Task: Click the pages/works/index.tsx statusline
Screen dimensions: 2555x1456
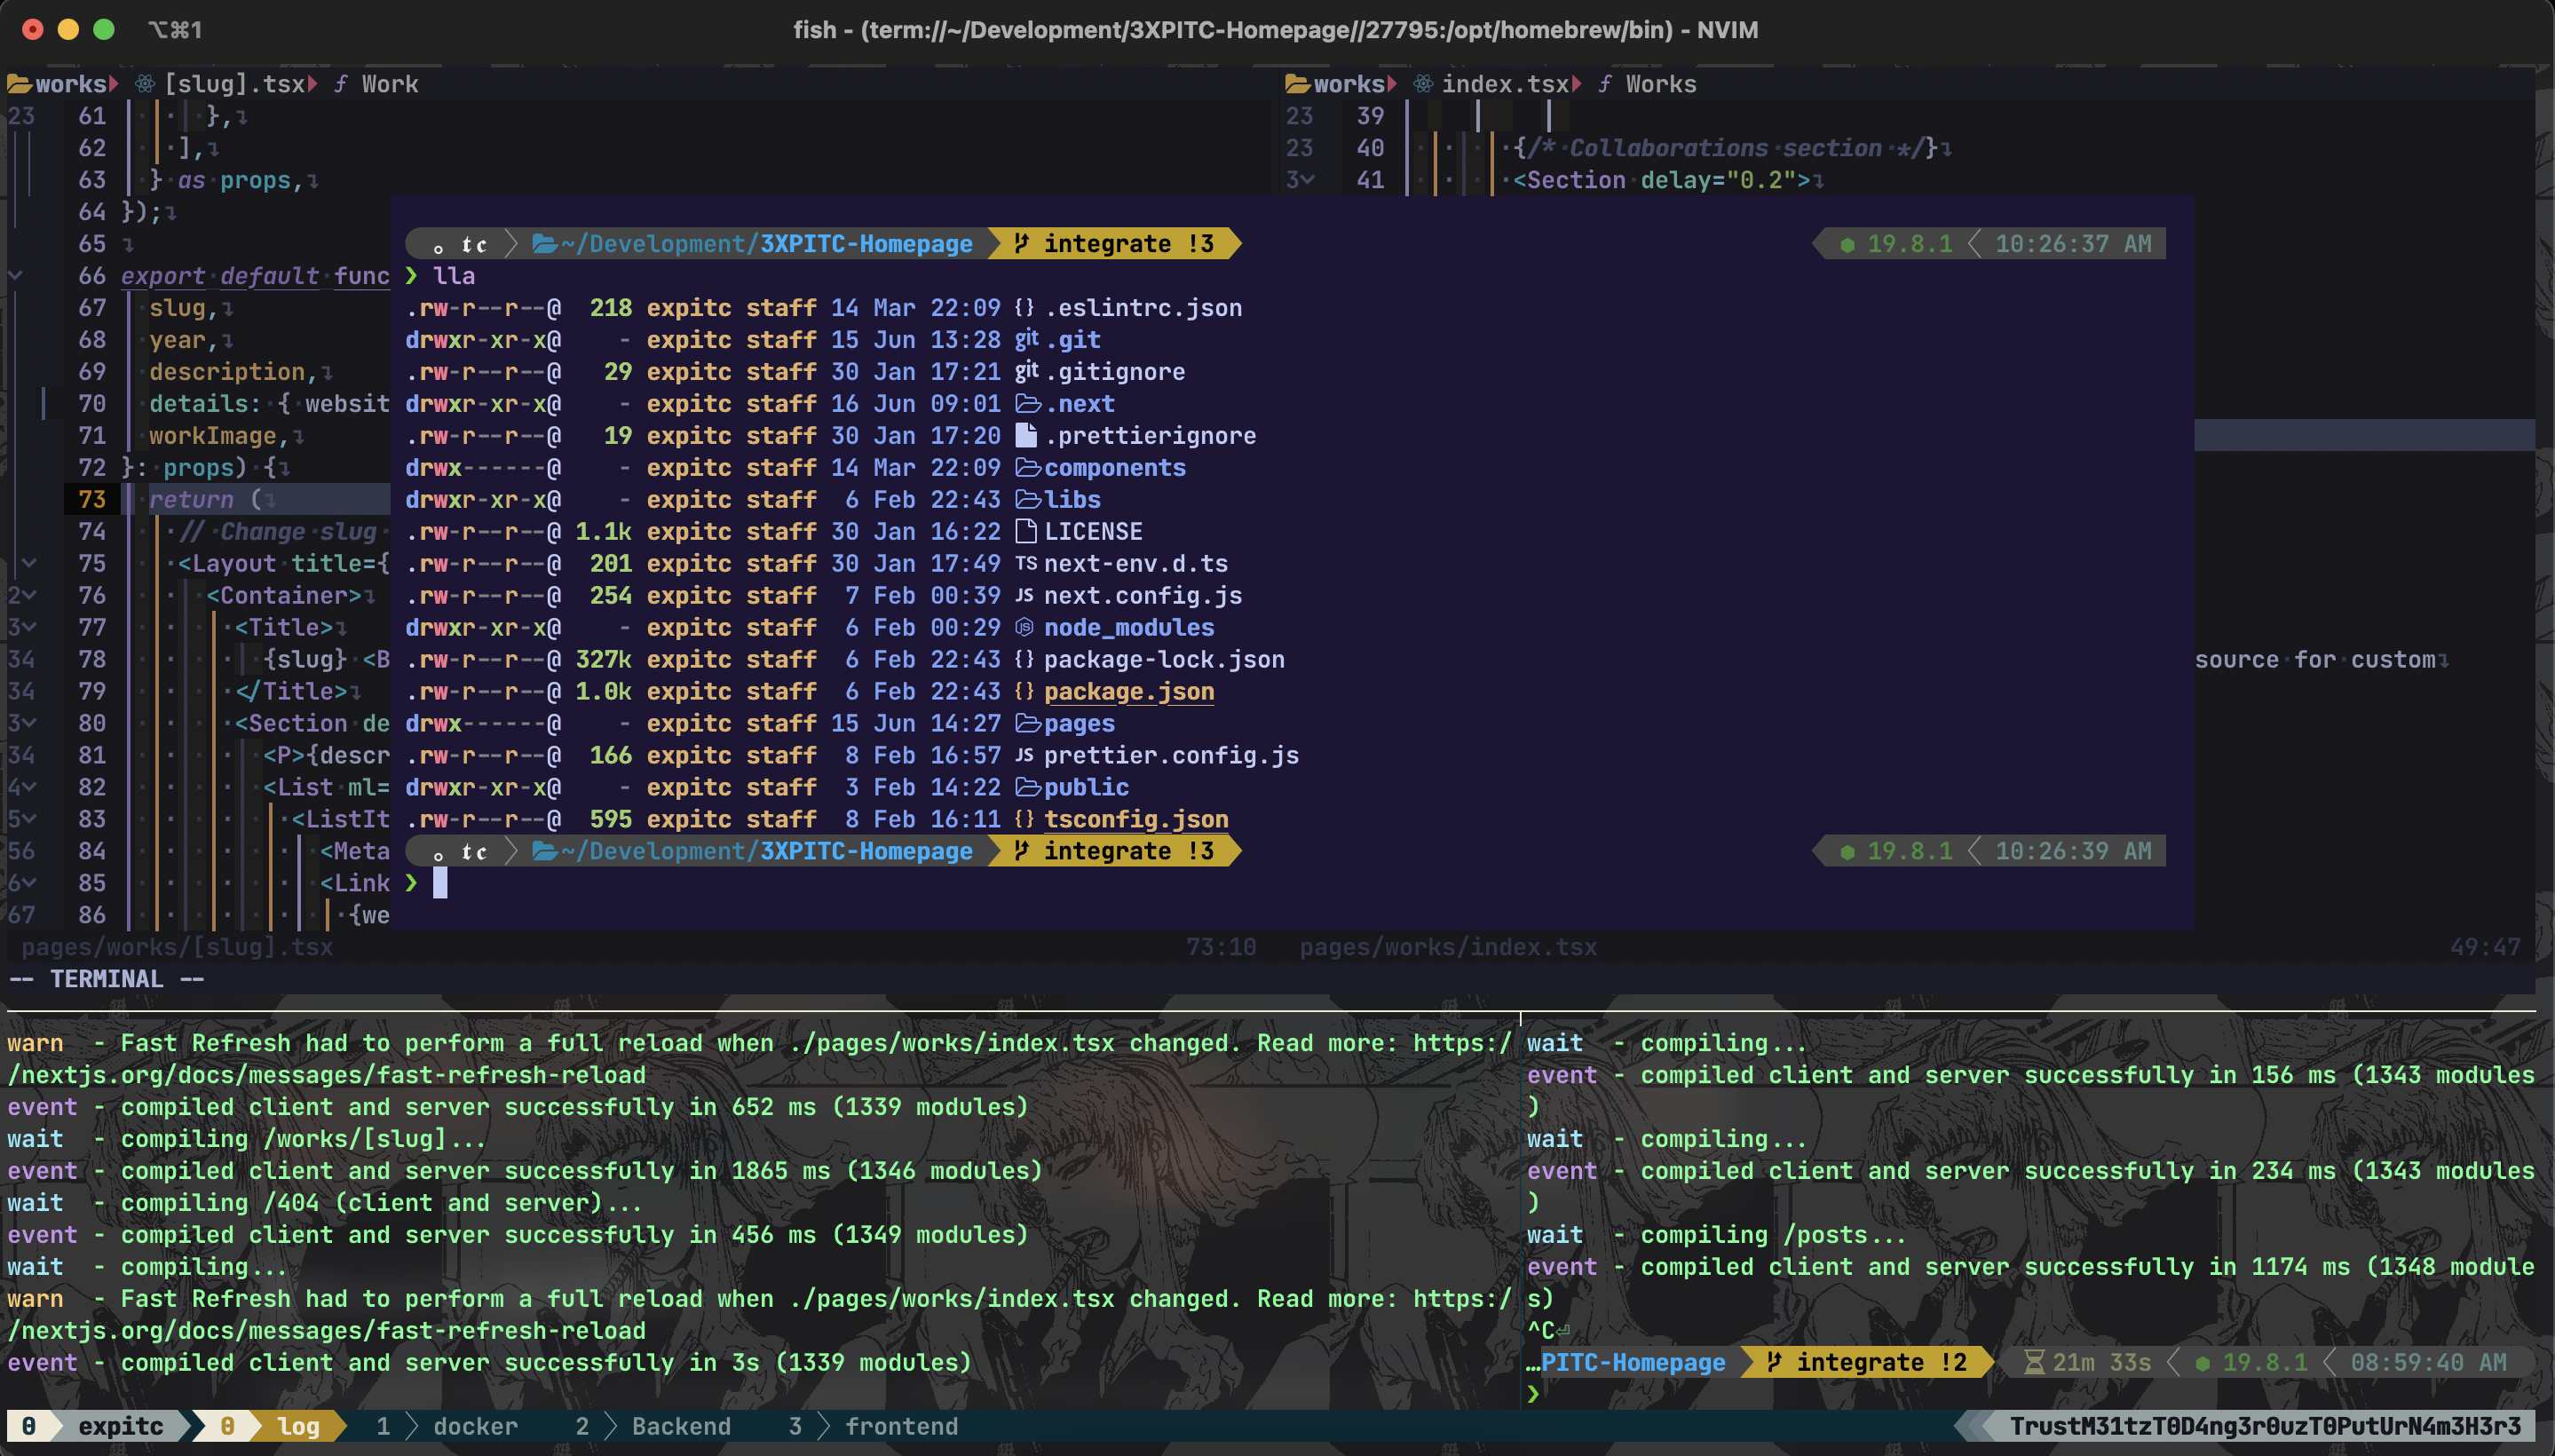Action: [x=1448, y=947]
